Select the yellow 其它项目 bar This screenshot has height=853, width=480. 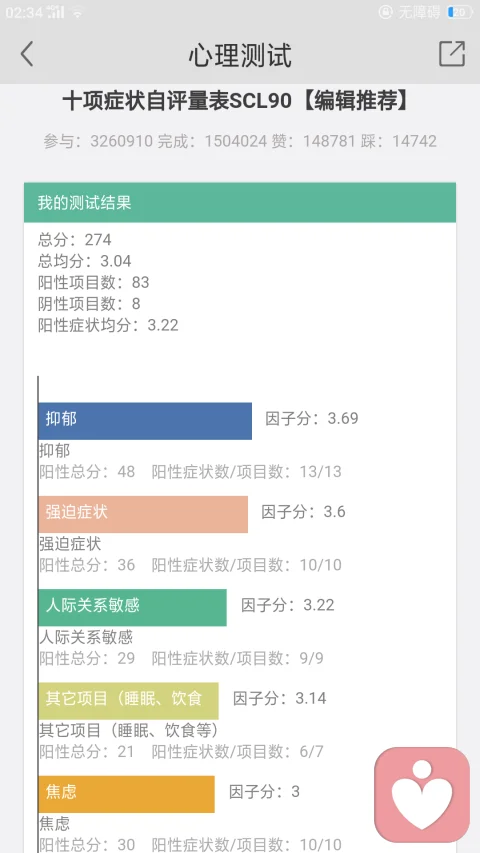[128, 701]
